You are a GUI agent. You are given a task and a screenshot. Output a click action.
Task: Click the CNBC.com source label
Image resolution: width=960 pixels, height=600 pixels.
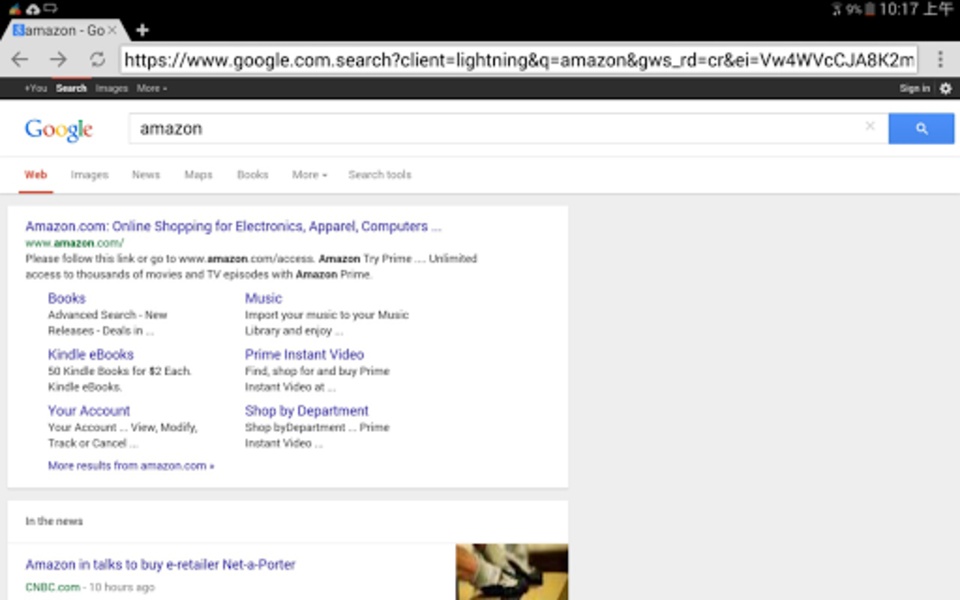[53, 587]
